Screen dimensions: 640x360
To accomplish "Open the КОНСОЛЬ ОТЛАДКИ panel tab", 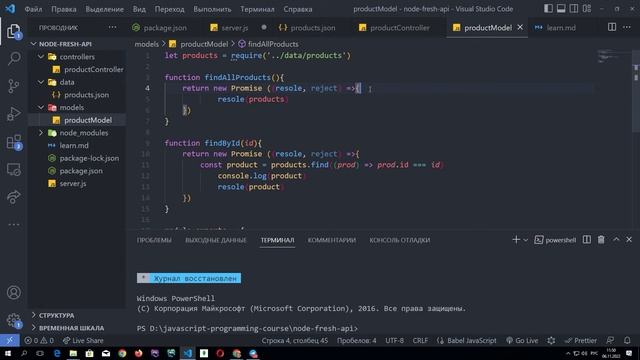I will point(400,240).
